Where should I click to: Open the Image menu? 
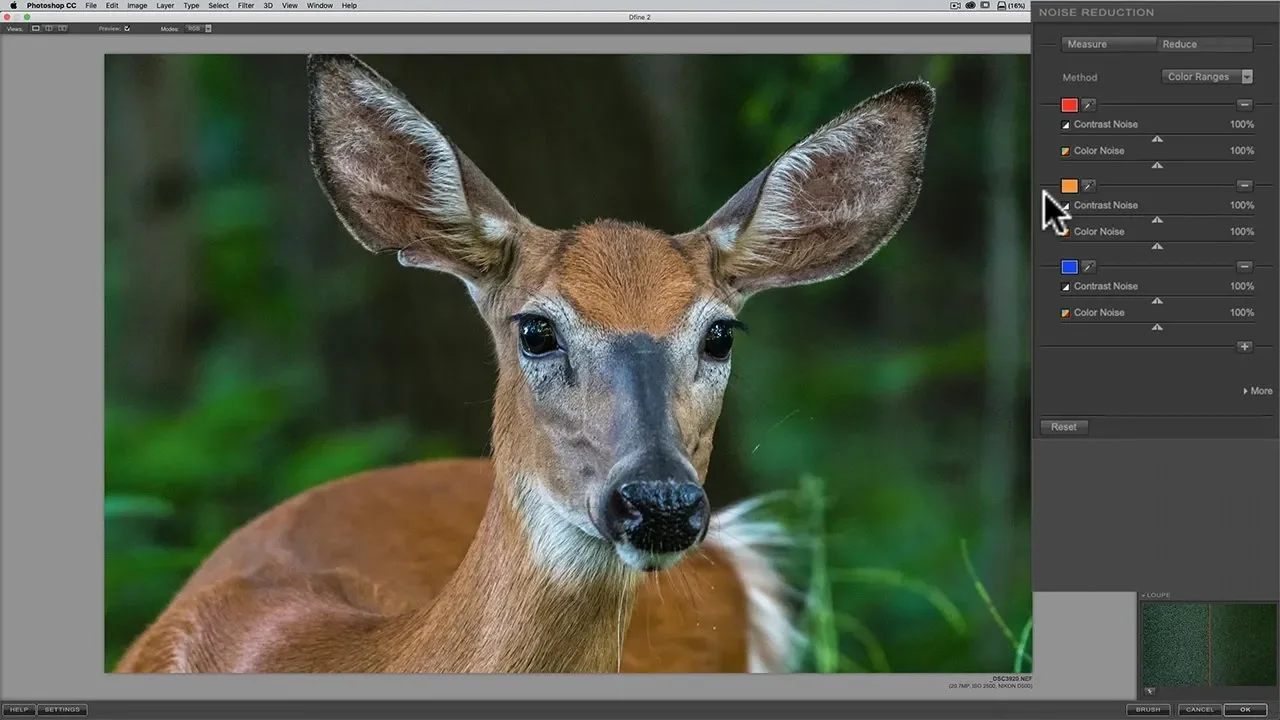pos(137,6)
